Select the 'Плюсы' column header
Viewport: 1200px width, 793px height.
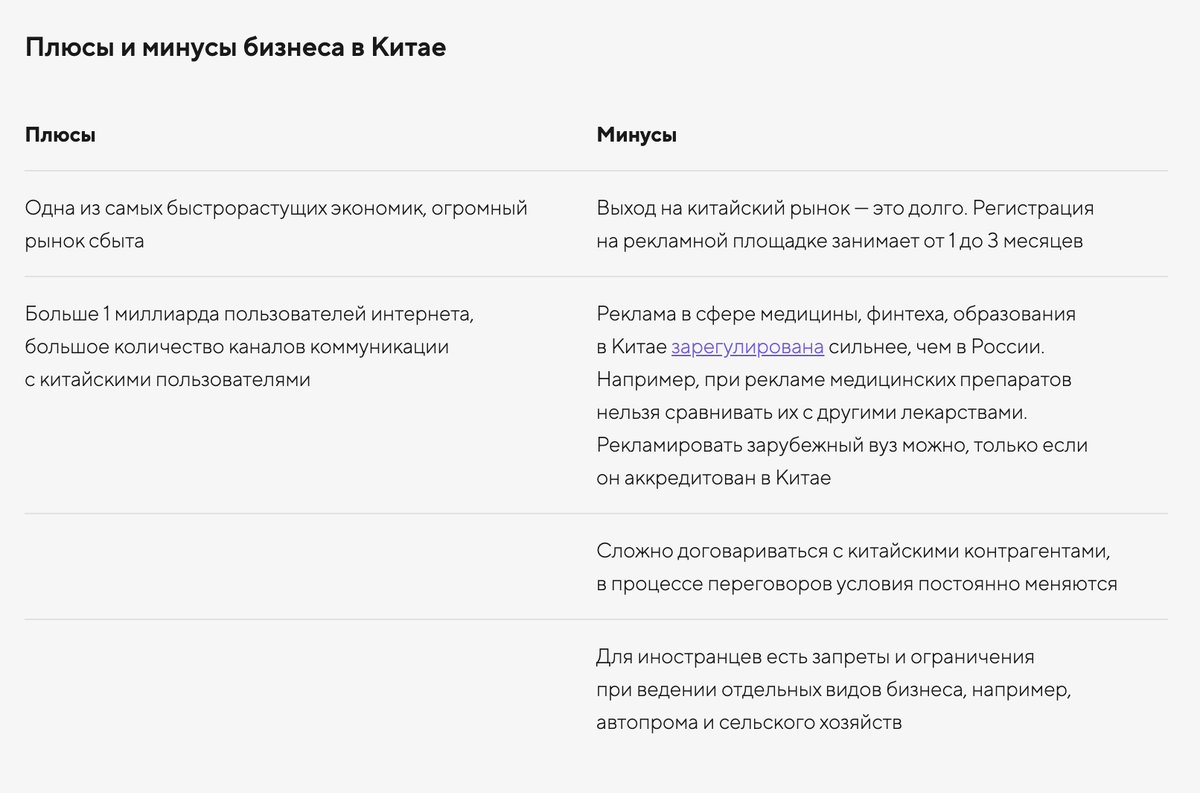pyautogui.click(x=60, y=134)
